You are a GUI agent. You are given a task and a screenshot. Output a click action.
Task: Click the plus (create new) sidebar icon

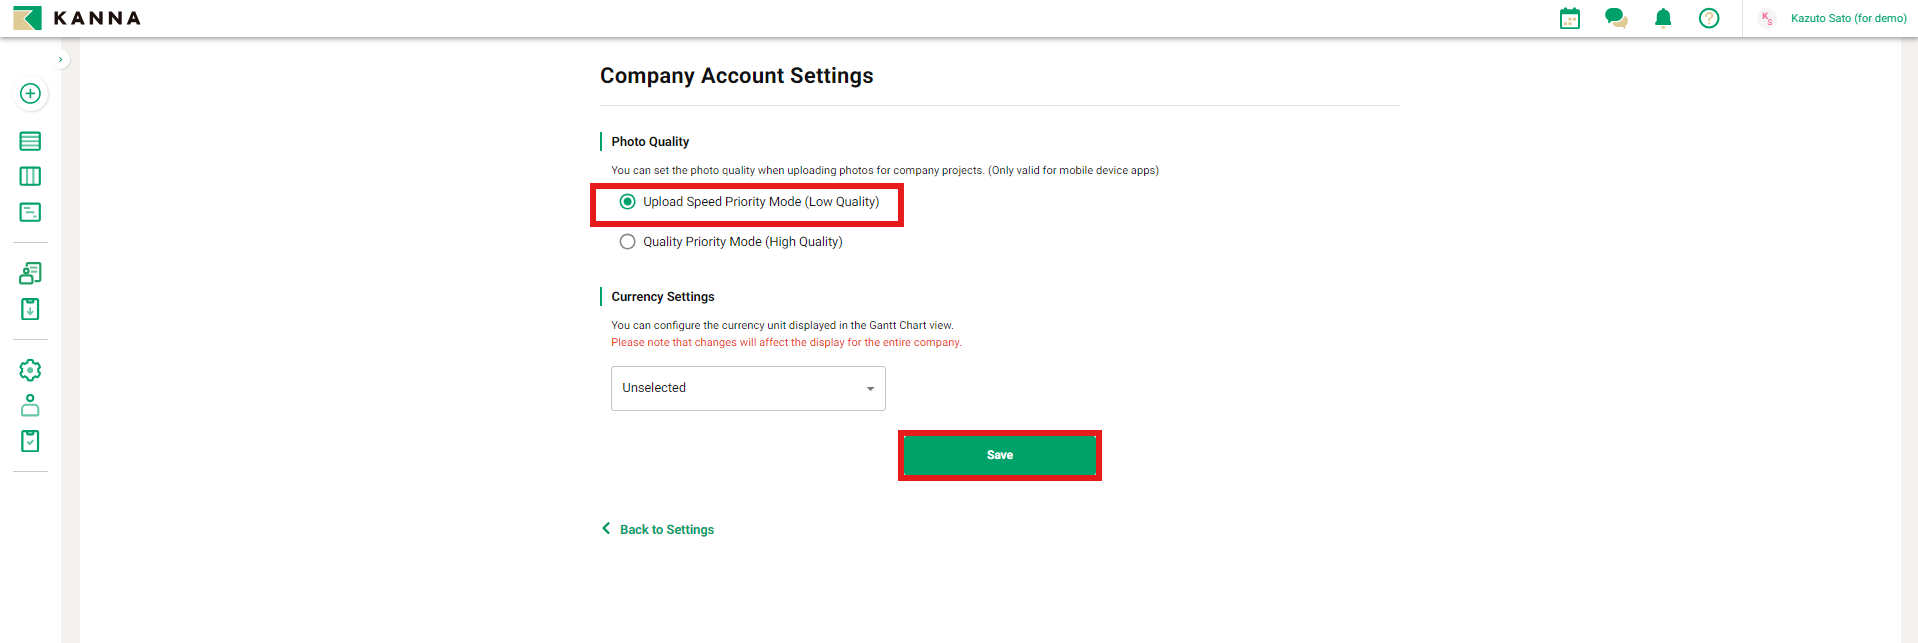pos(30,94)
